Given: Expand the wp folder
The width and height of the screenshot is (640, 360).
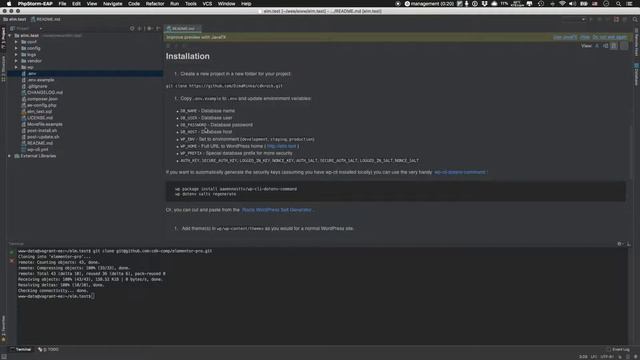Looking at the screenshot, I should tap(16, 67).
